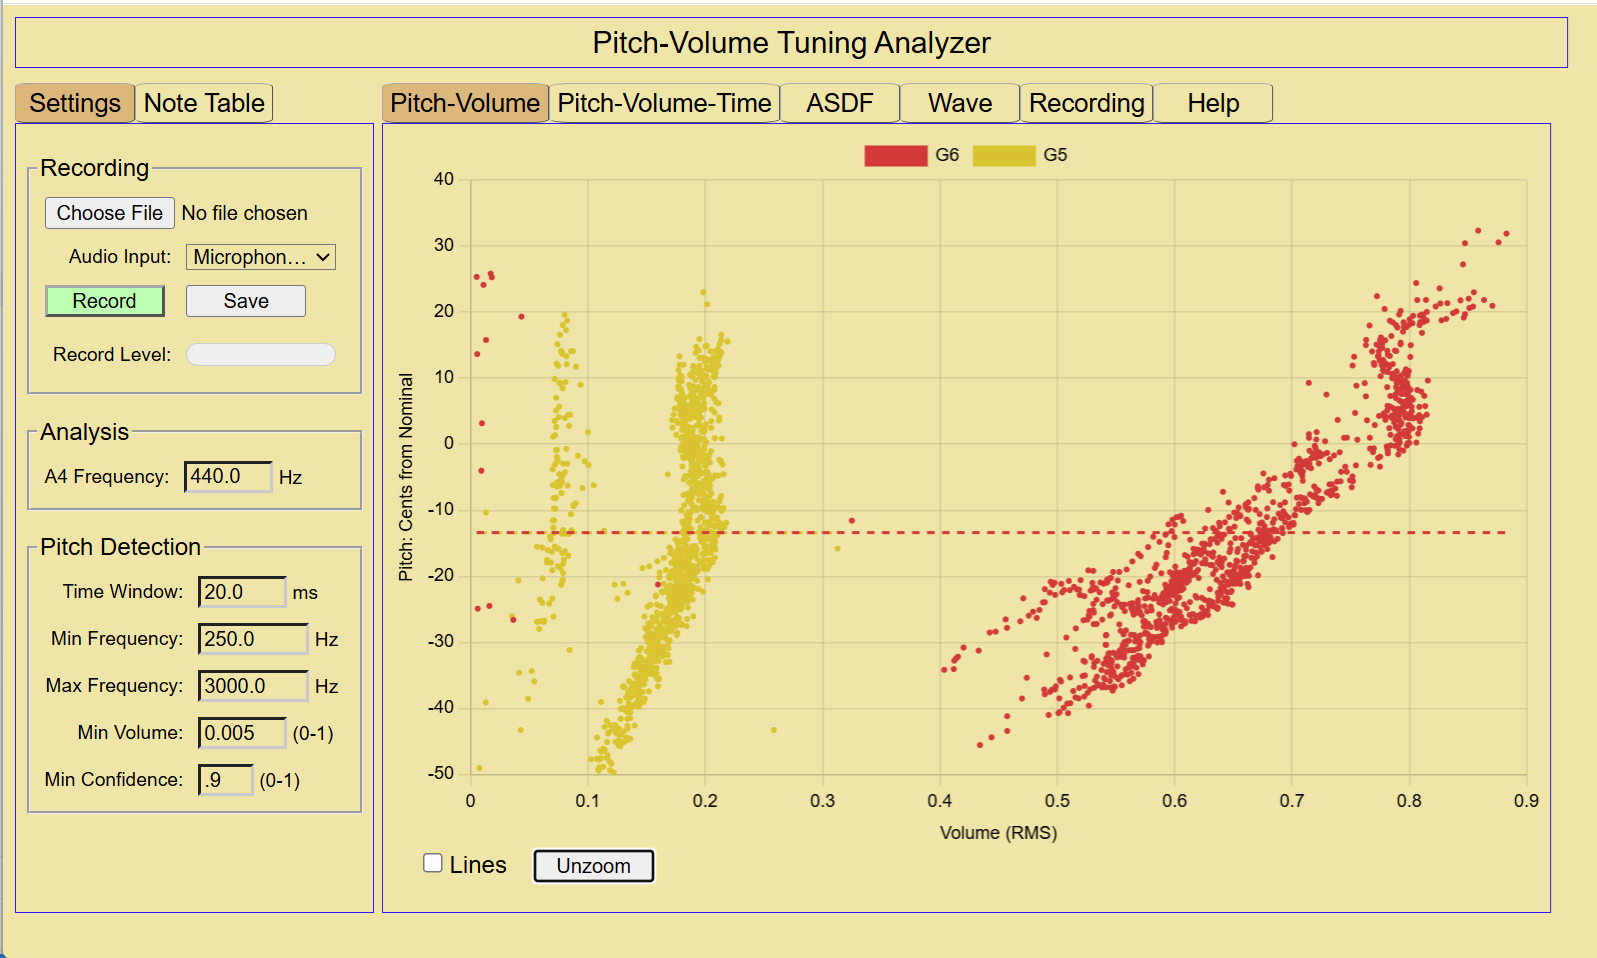Image resolution: width=1597 pixels, height=958 pixels.
Task: Click the Record Level meter bar
Action: [261, 355]
